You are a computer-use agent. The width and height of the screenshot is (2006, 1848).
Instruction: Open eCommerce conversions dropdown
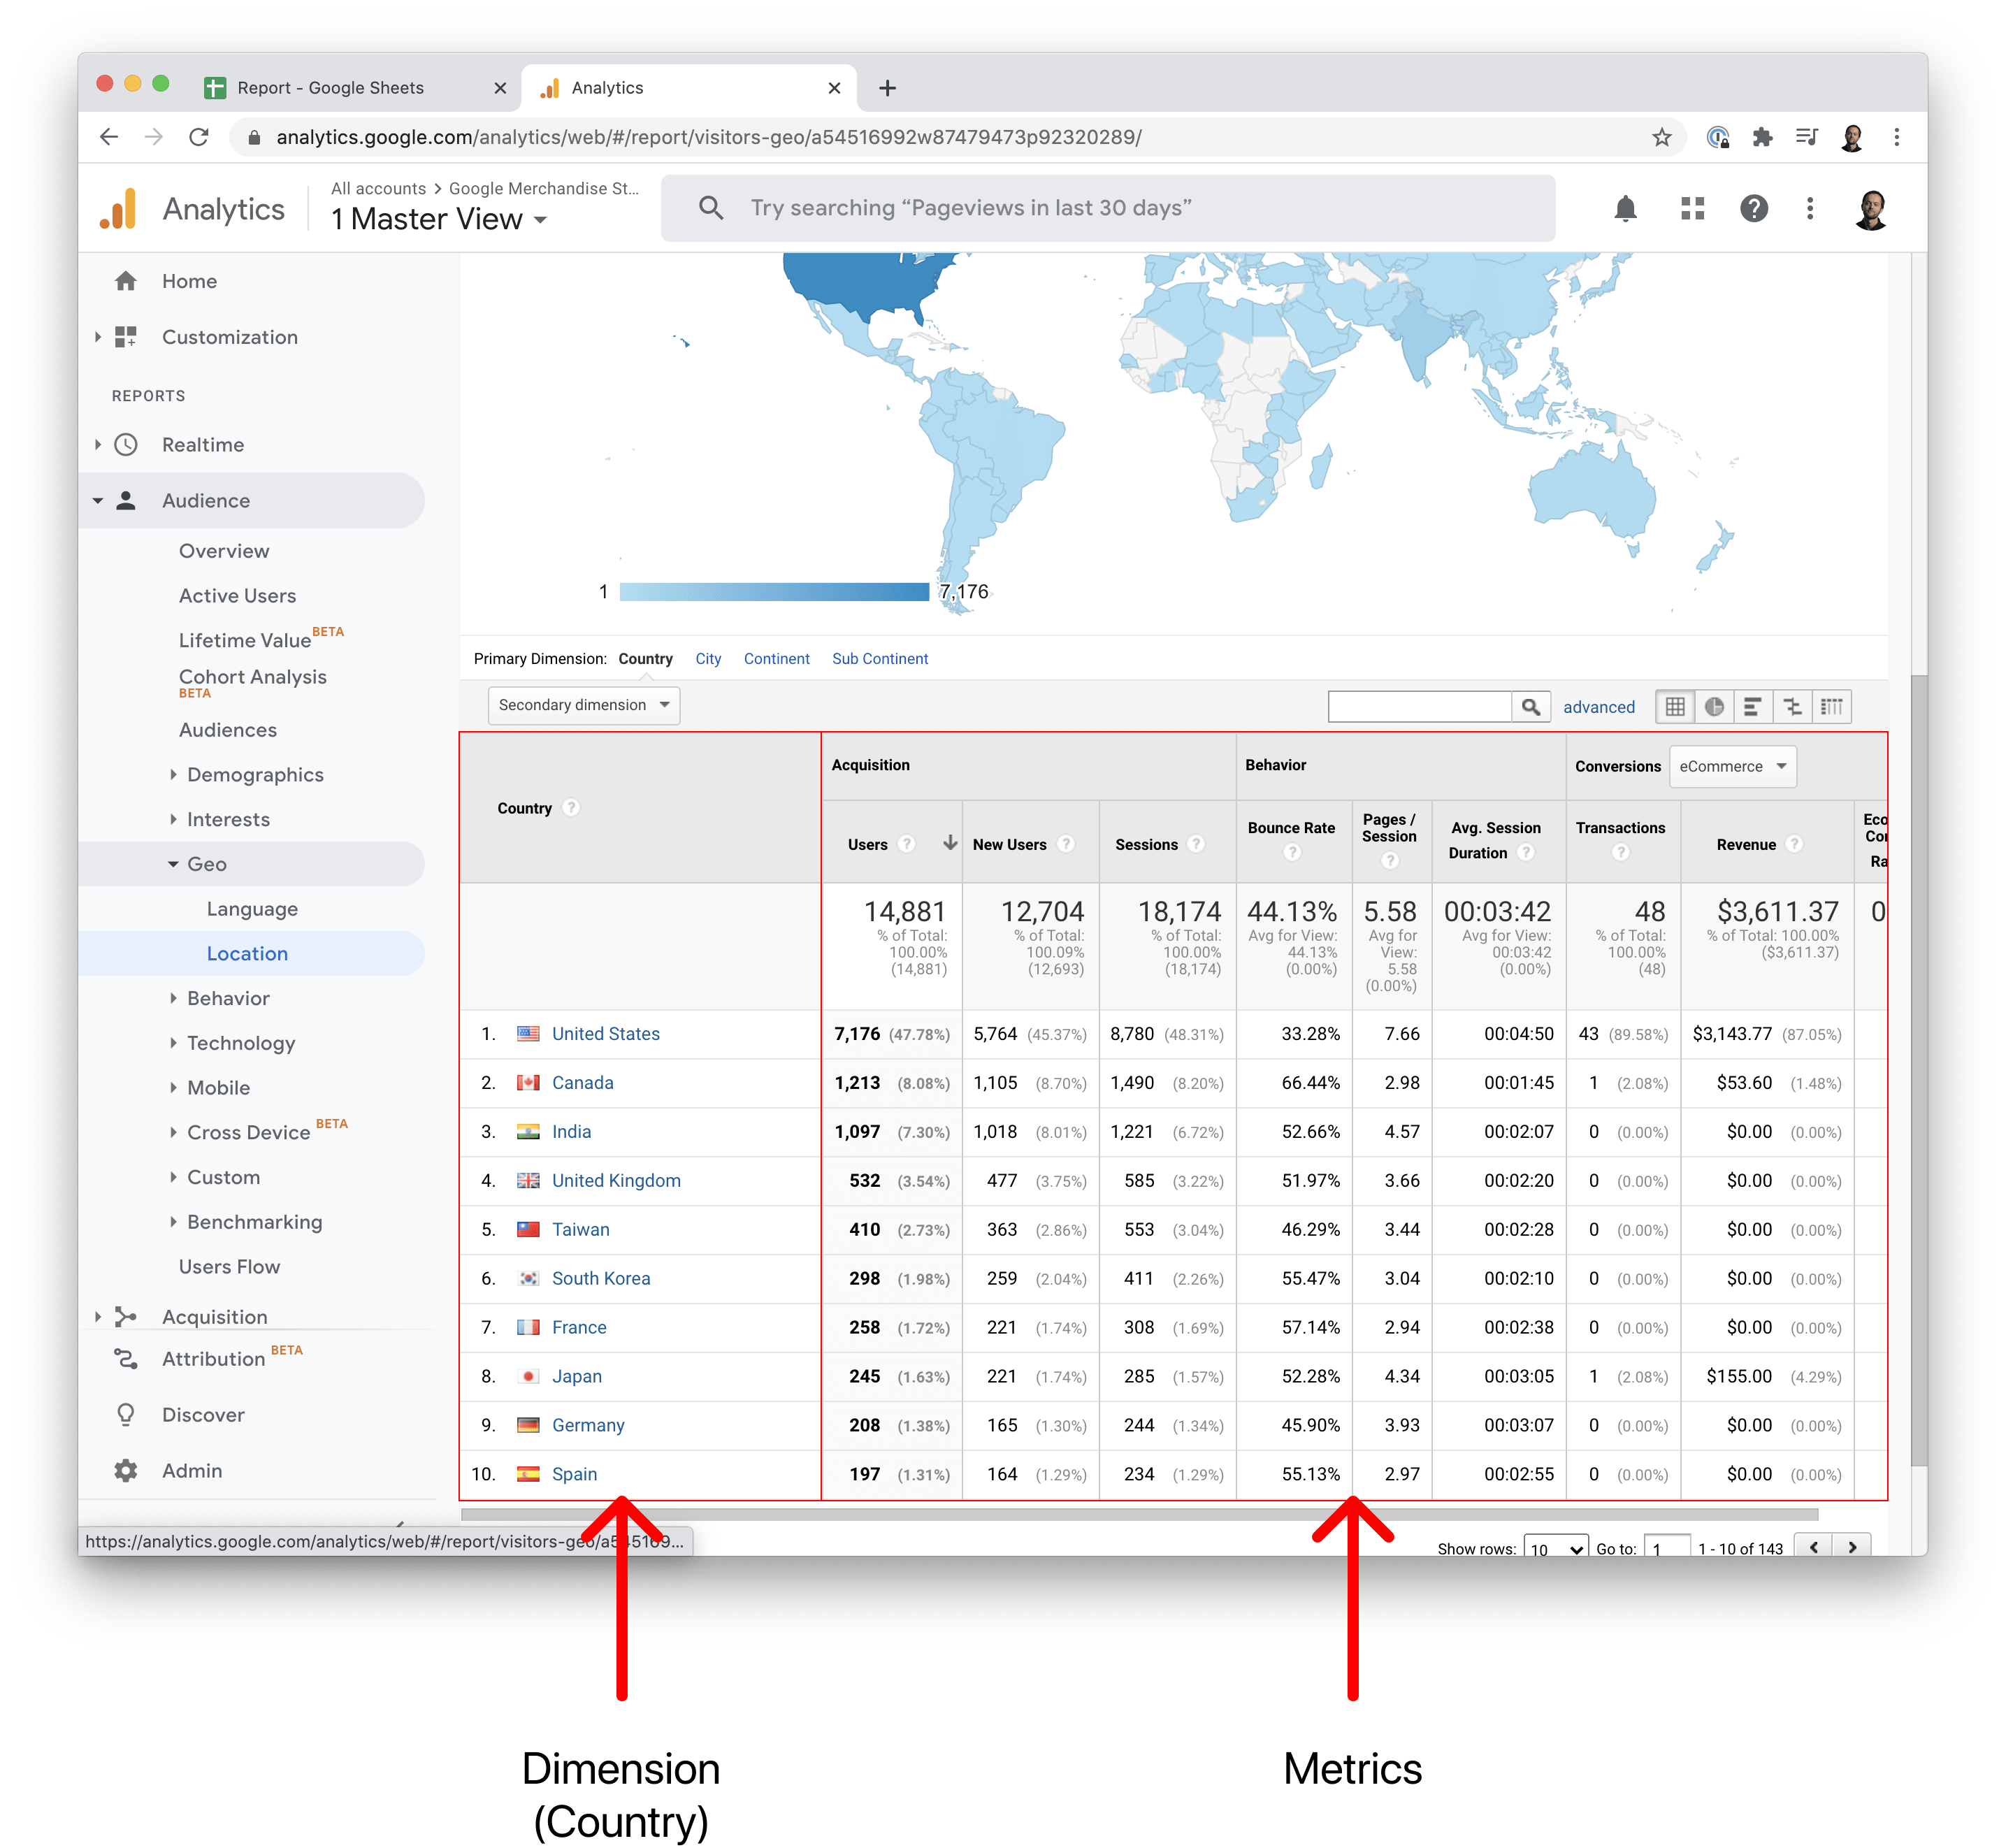(1732, 767)
